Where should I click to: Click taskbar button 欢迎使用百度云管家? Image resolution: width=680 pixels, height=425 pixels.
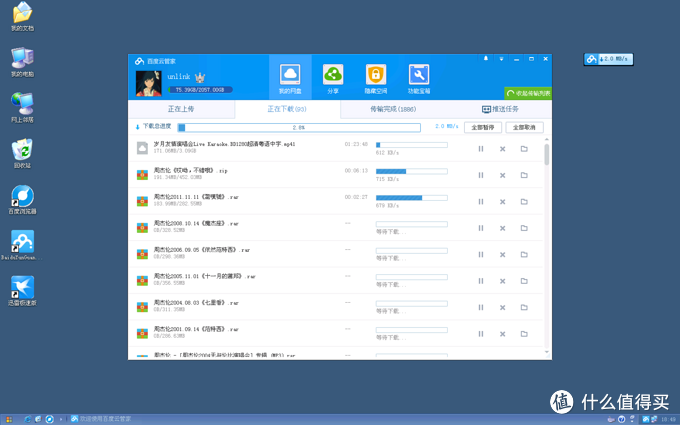point(101,419)
